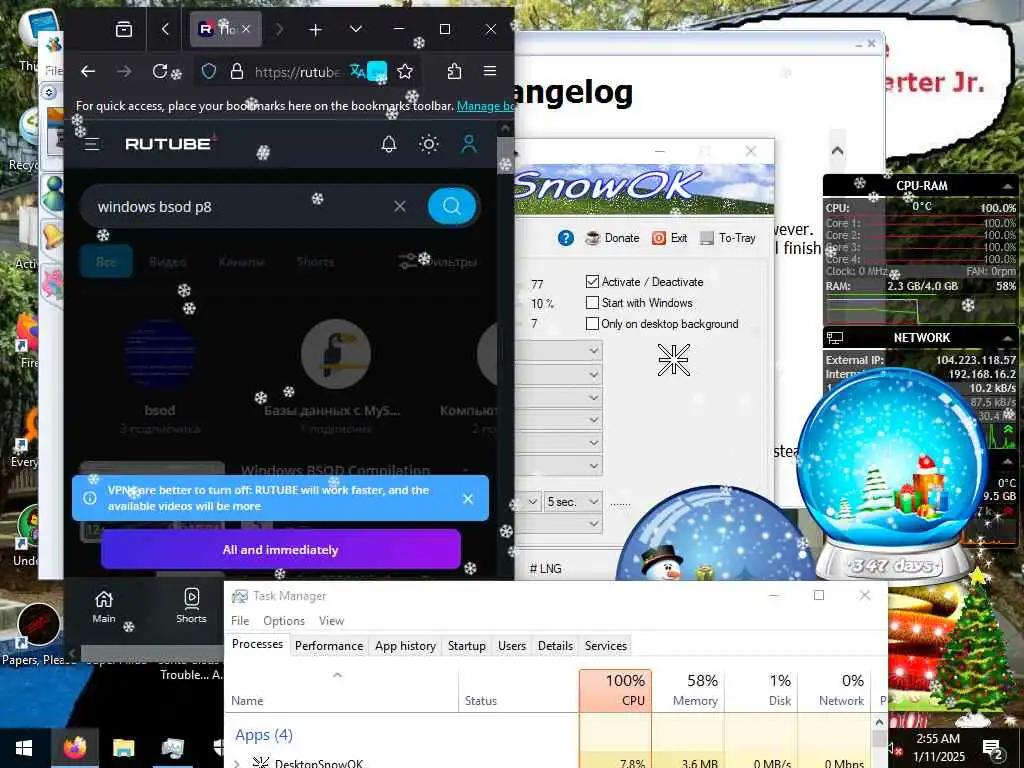Click the taskbar clock showing 2:55 AM

tap(938, 748)
